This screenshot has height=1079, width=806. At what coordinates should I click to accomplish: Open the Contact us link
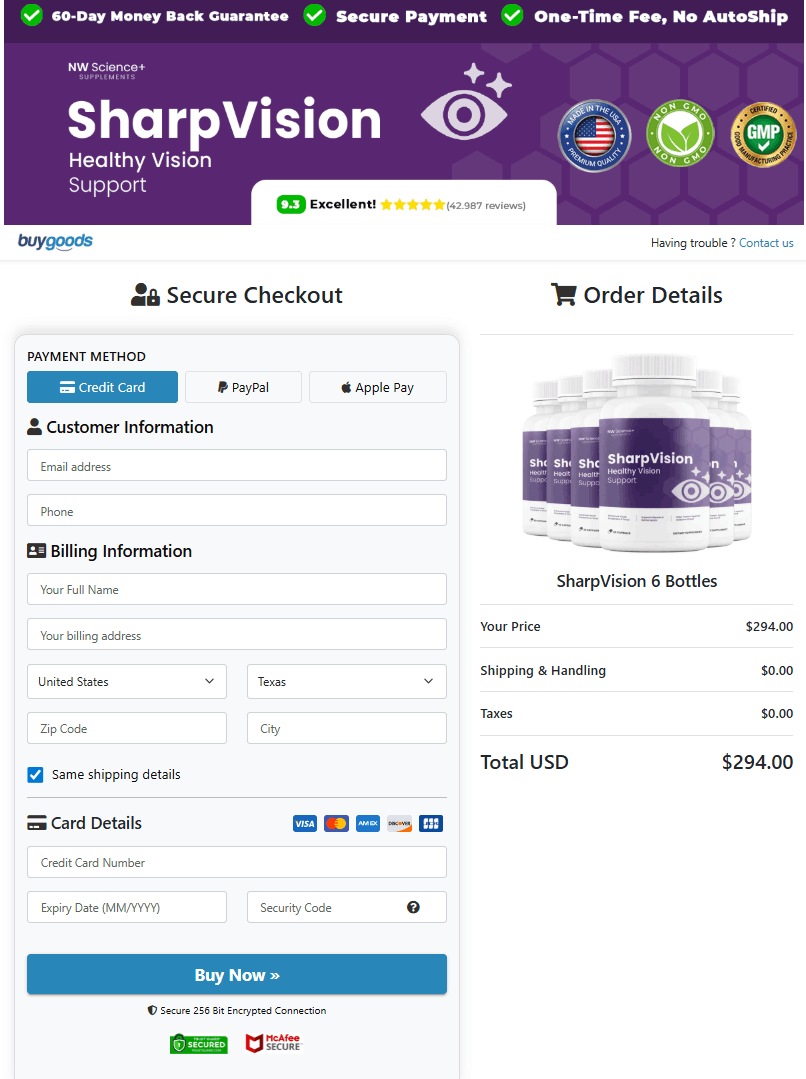click(766, 243)
